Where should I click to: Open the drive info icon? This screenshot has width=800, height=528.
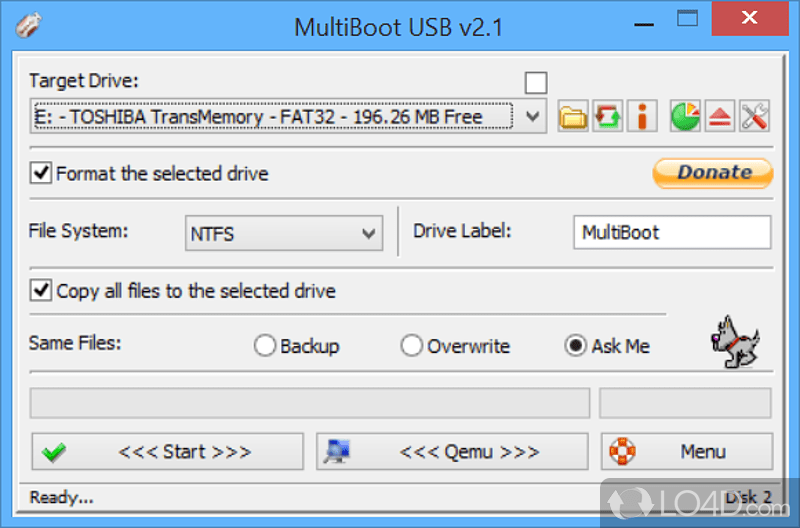pos(642,116)
